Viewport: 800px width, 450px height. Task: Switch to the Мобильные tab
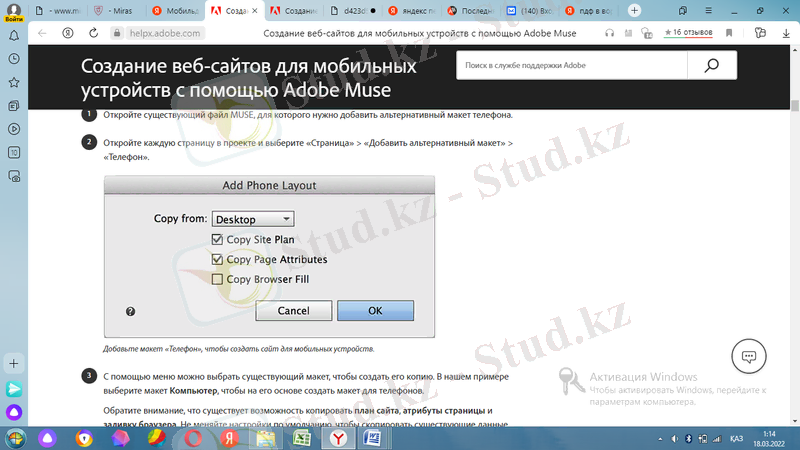pyautogui.click(x=176, y=11)
